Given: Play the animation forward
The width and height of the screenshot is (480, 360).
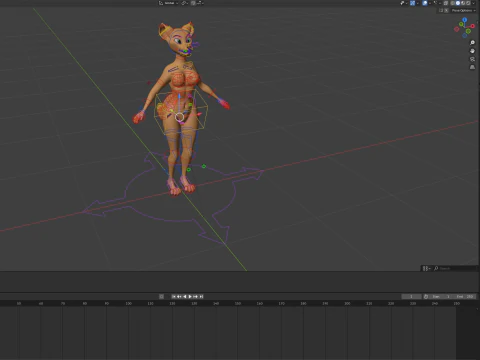Looking at the screenshot, I should click(190, 296).
